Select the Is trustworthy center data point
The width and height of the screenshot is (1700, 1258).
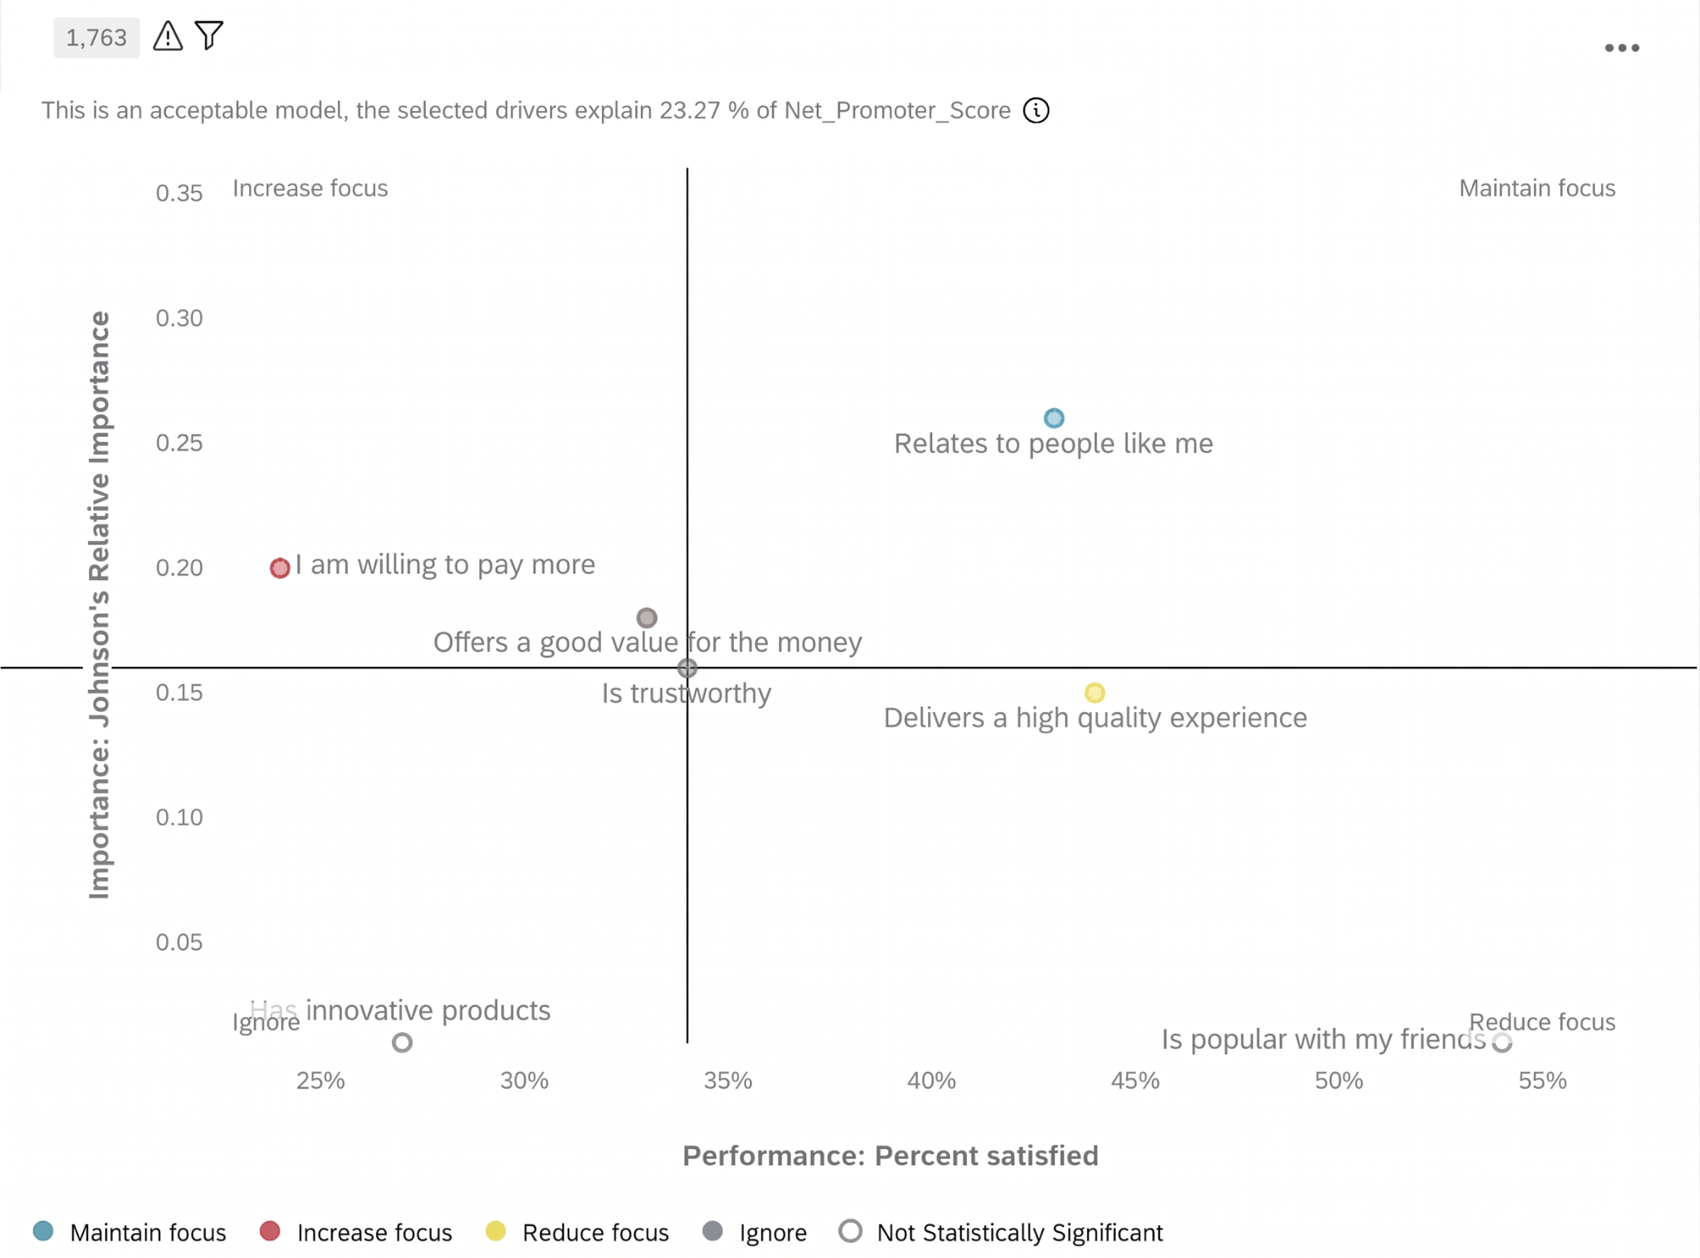point(687,668)
